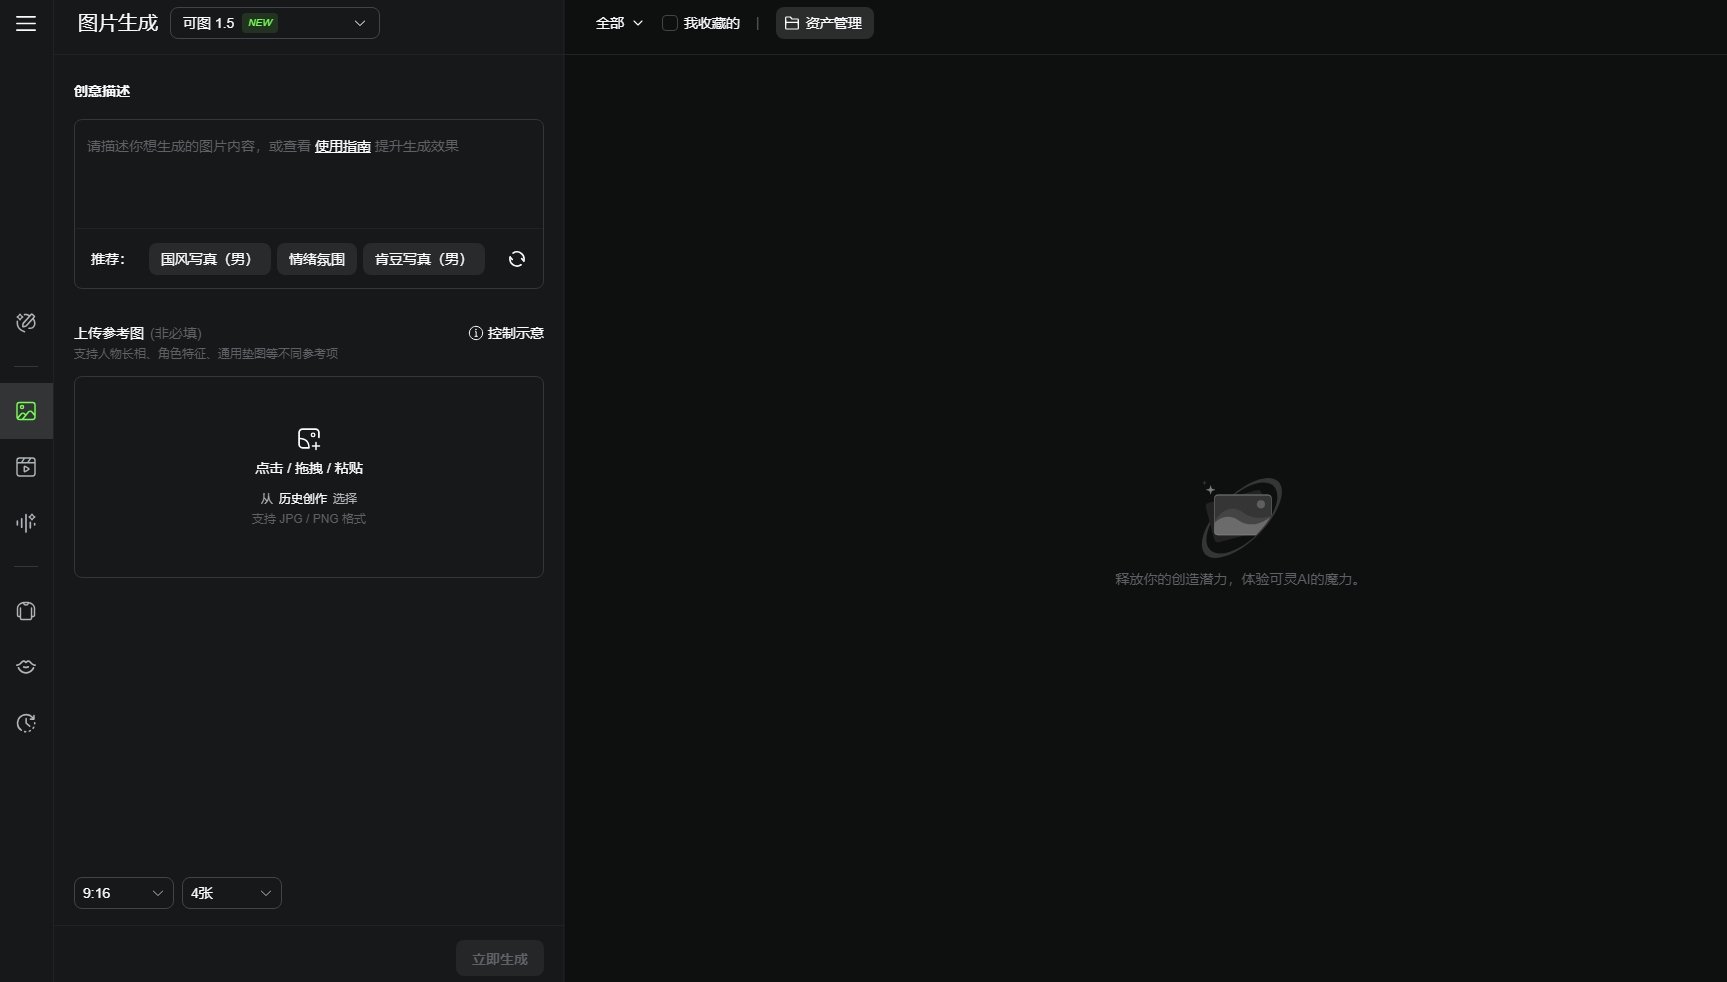
Task: Click 控制示意 control illustration info link
Action: click(x=506, y=333)
